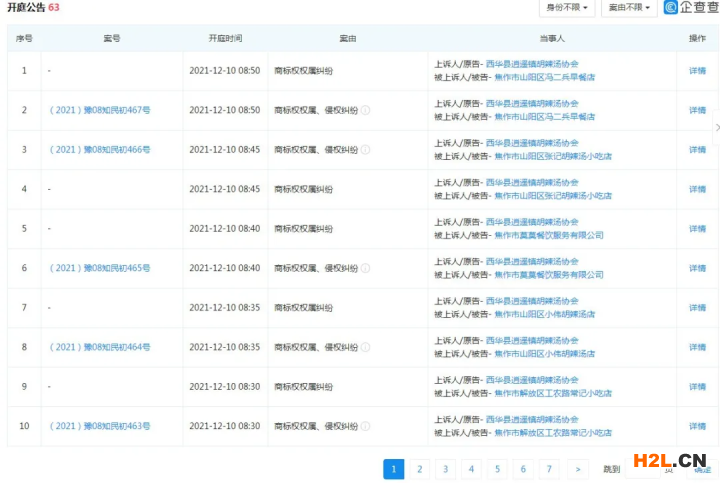Go to pagination page 7

548,468
